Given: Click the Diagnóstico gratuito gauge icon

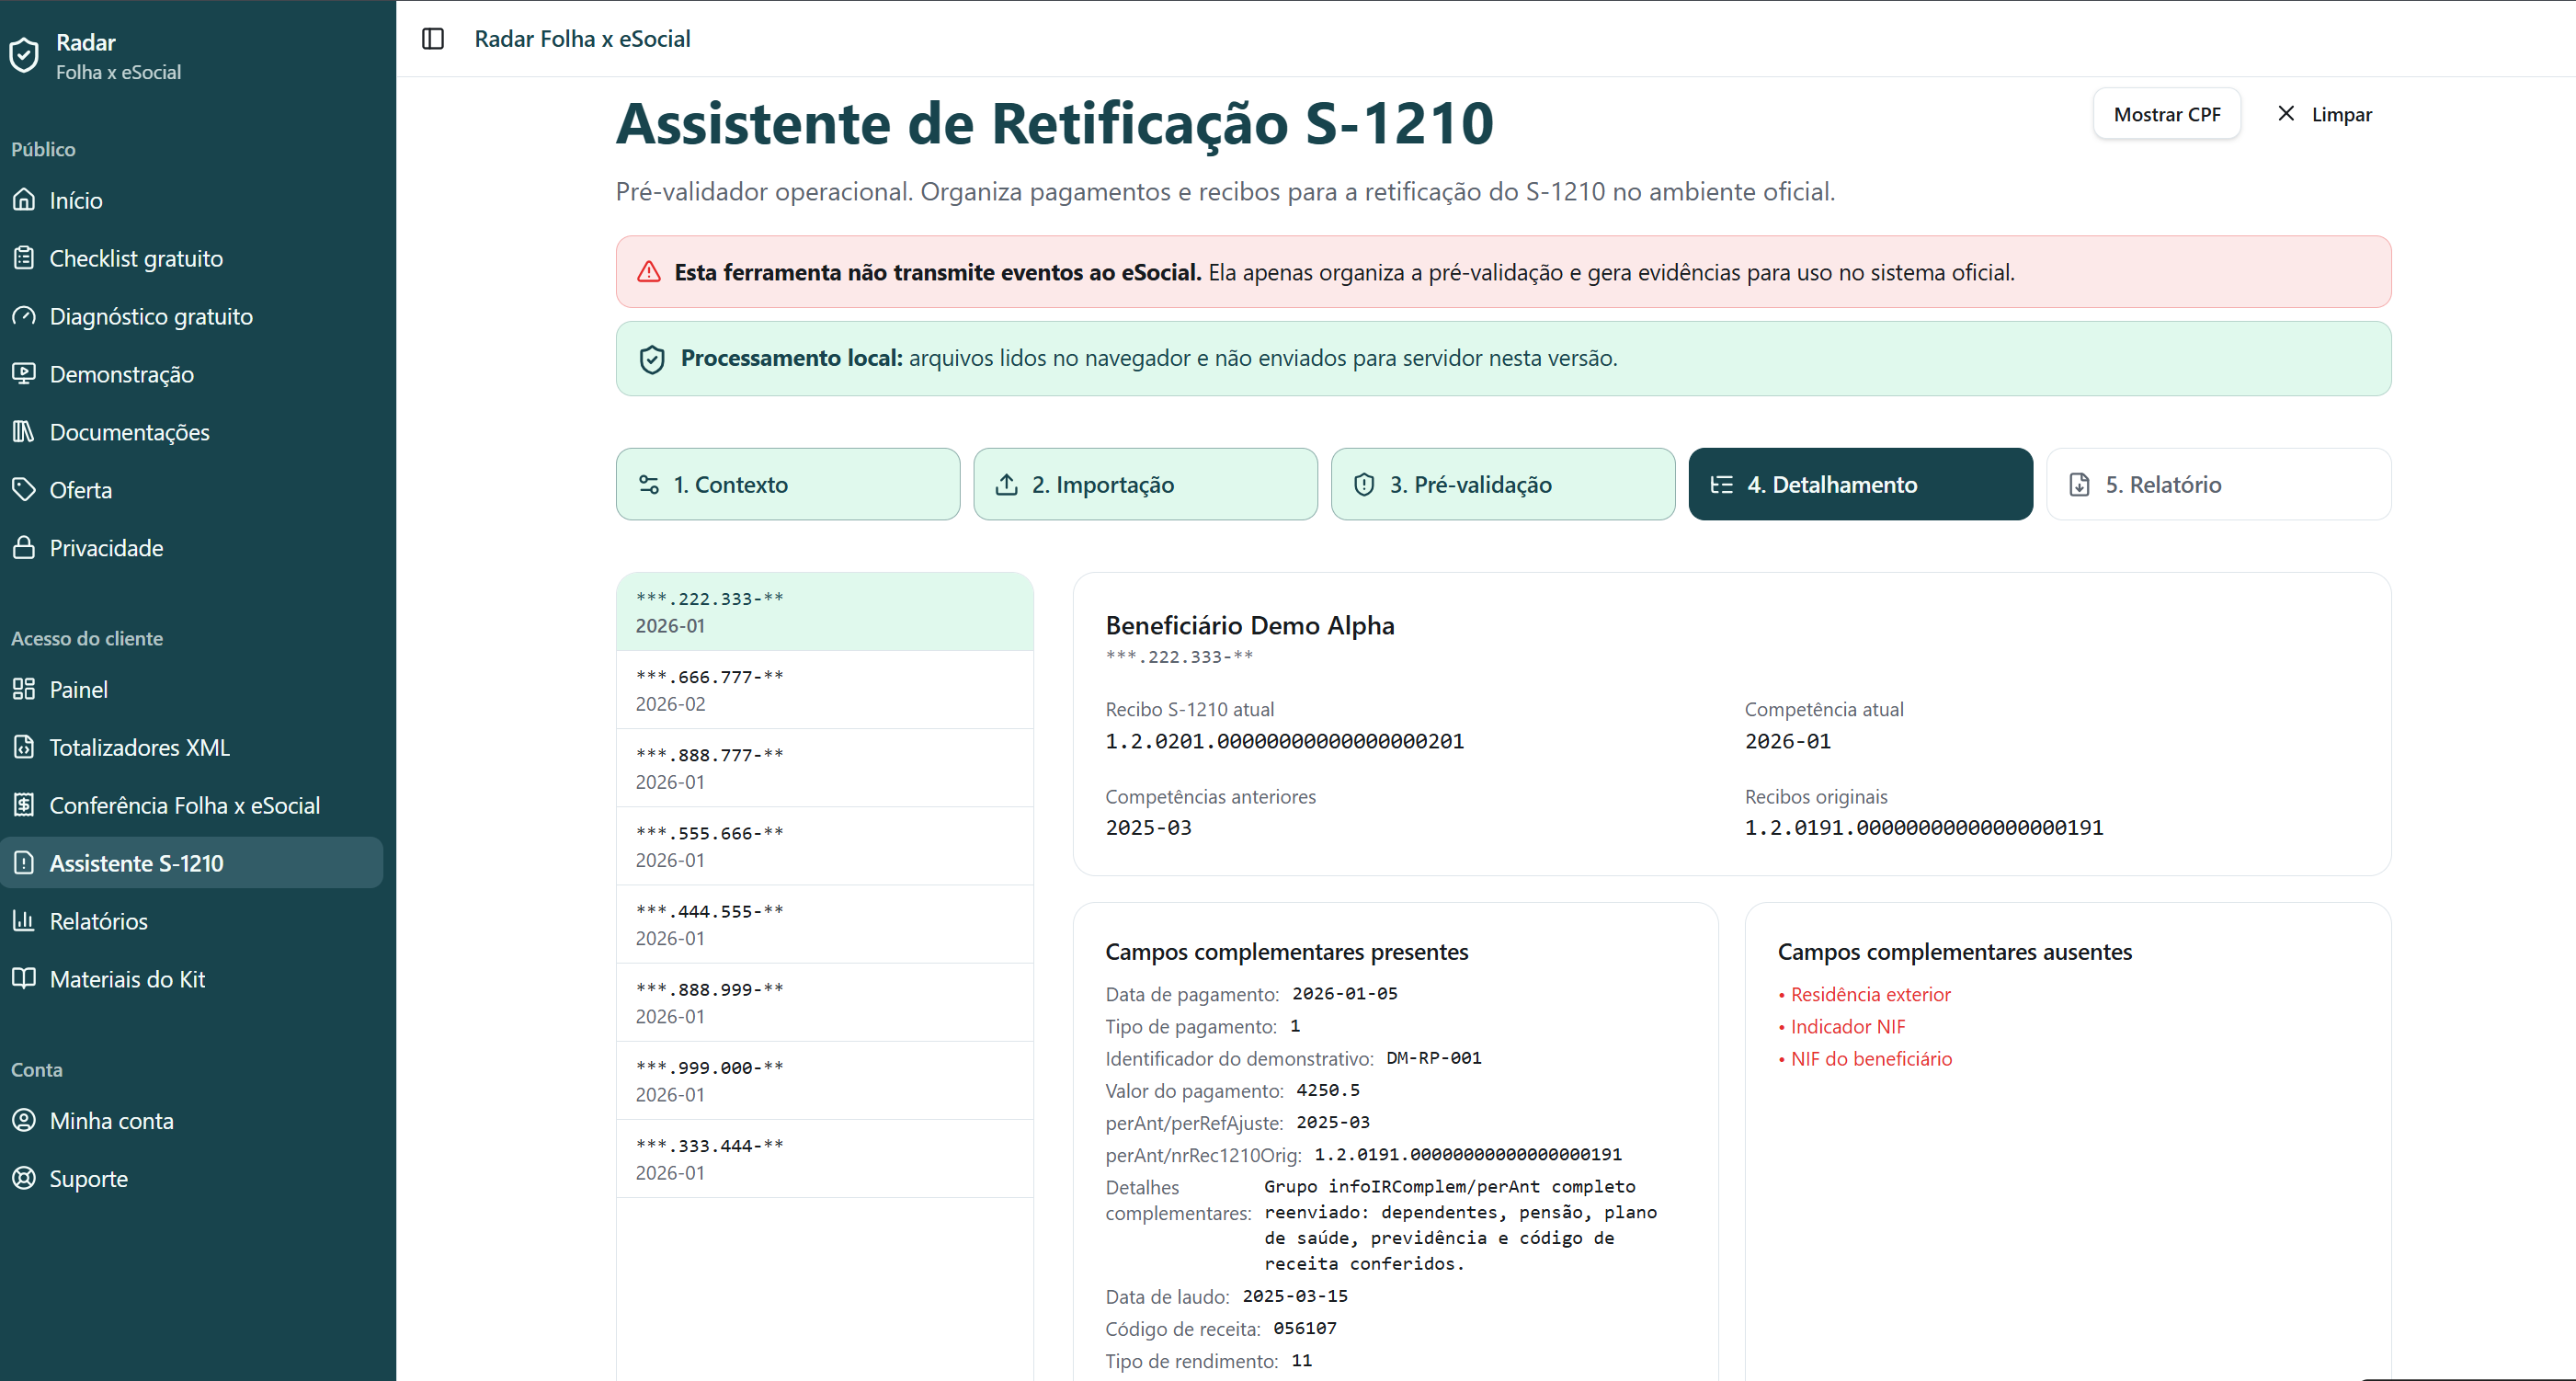Looking at the screenshot, I should tap(24, 316).
